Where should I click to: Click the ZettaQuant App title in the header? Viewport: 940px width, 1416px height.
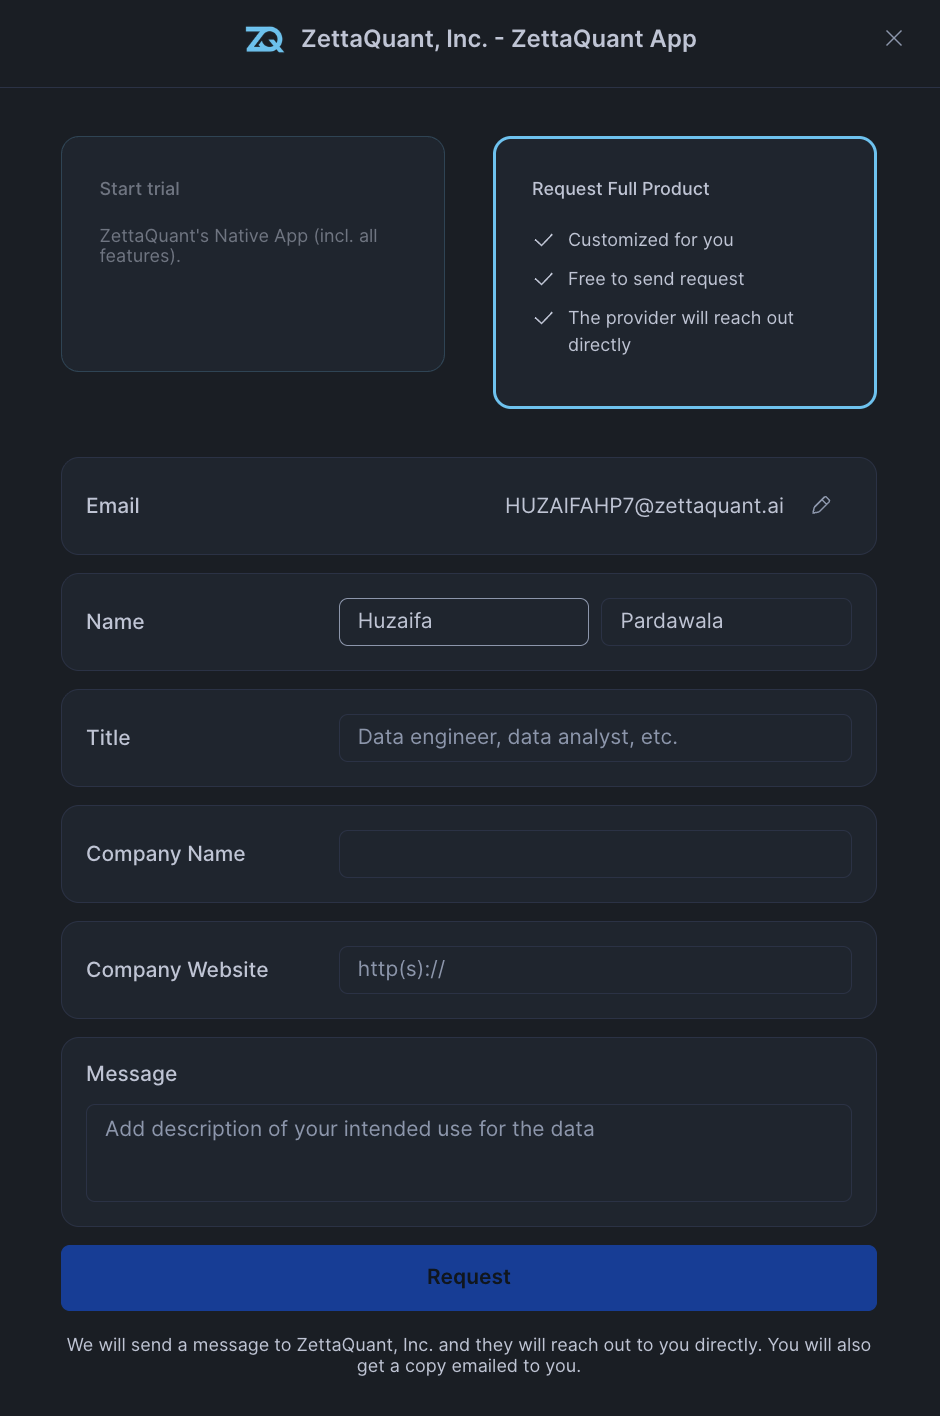point(497,39)
